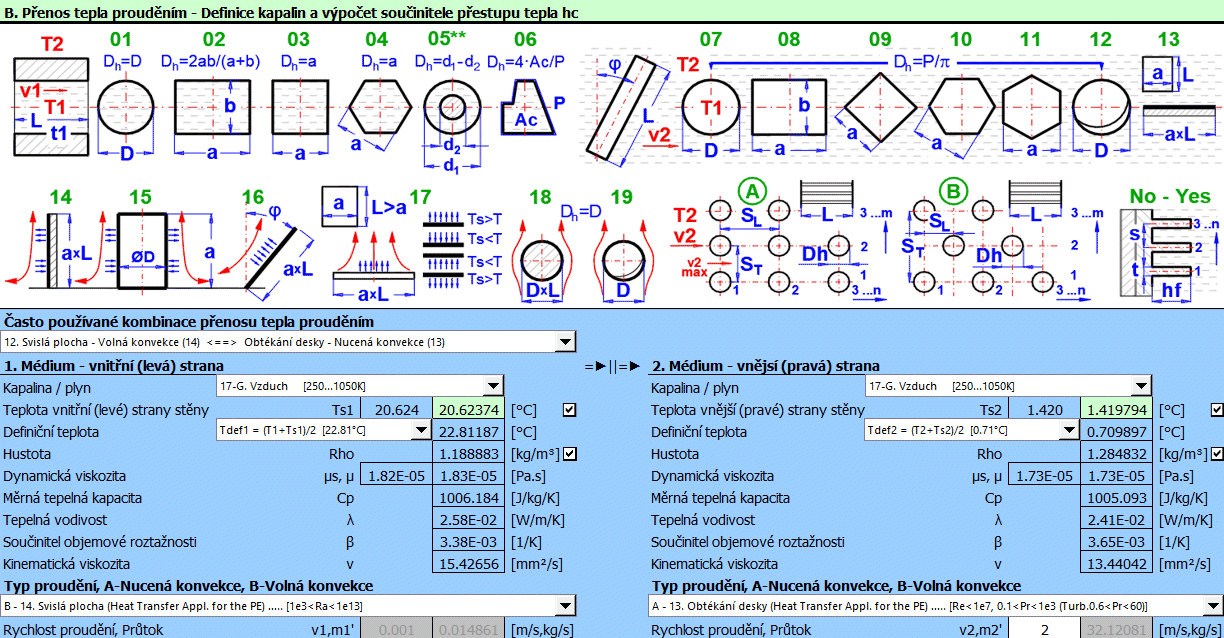
Task: Open the left side flow type dropdown
Action: coord(566,607)
